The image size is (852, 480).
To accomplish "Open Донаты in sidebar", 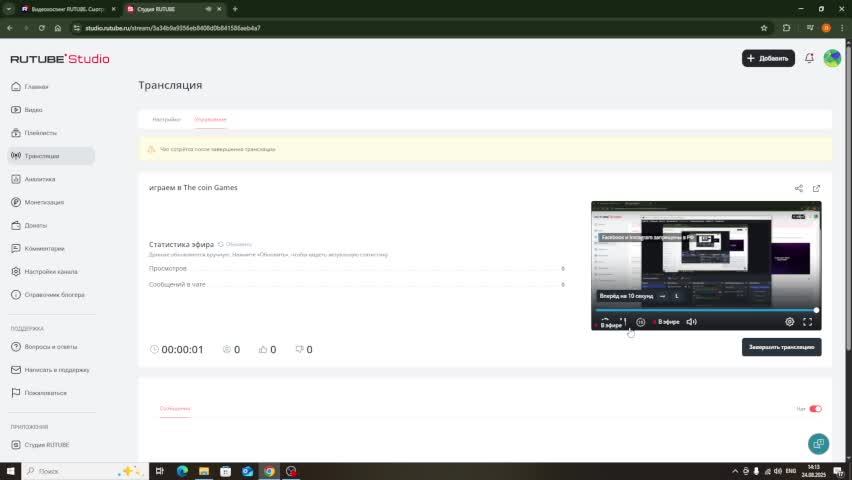I will click(29, 225).
